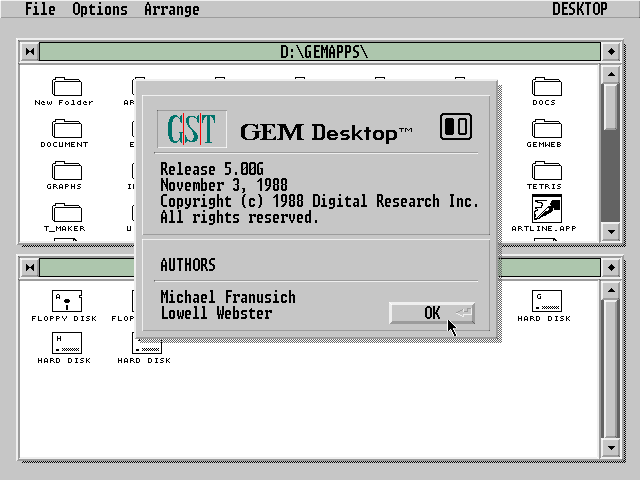Image resolution: width=640 pixels, height=480 pixels.
Task: Click the GST logo in the dialog
Action: click(x=192, y=129)
